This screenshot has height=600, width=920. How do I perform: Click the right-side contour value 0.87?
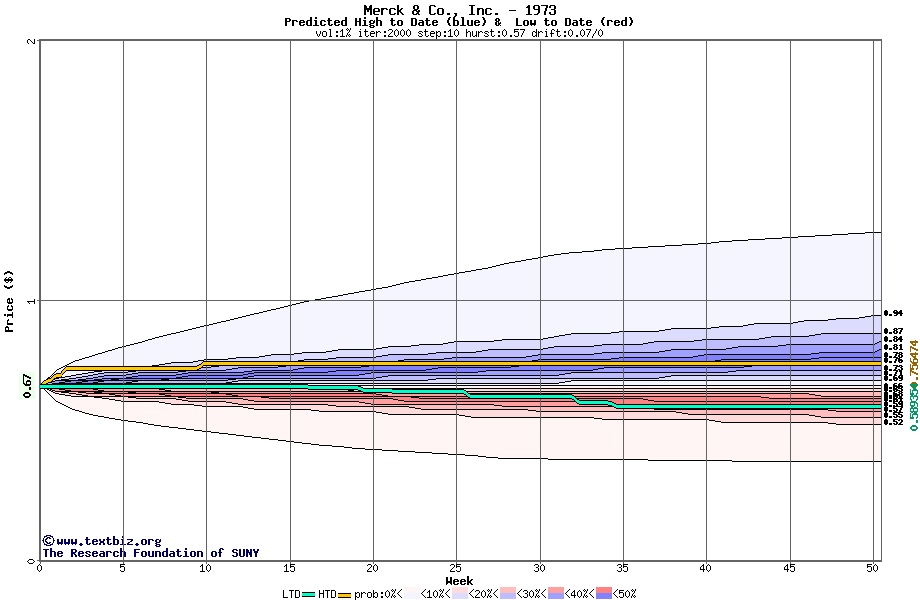tap(894, 331)
